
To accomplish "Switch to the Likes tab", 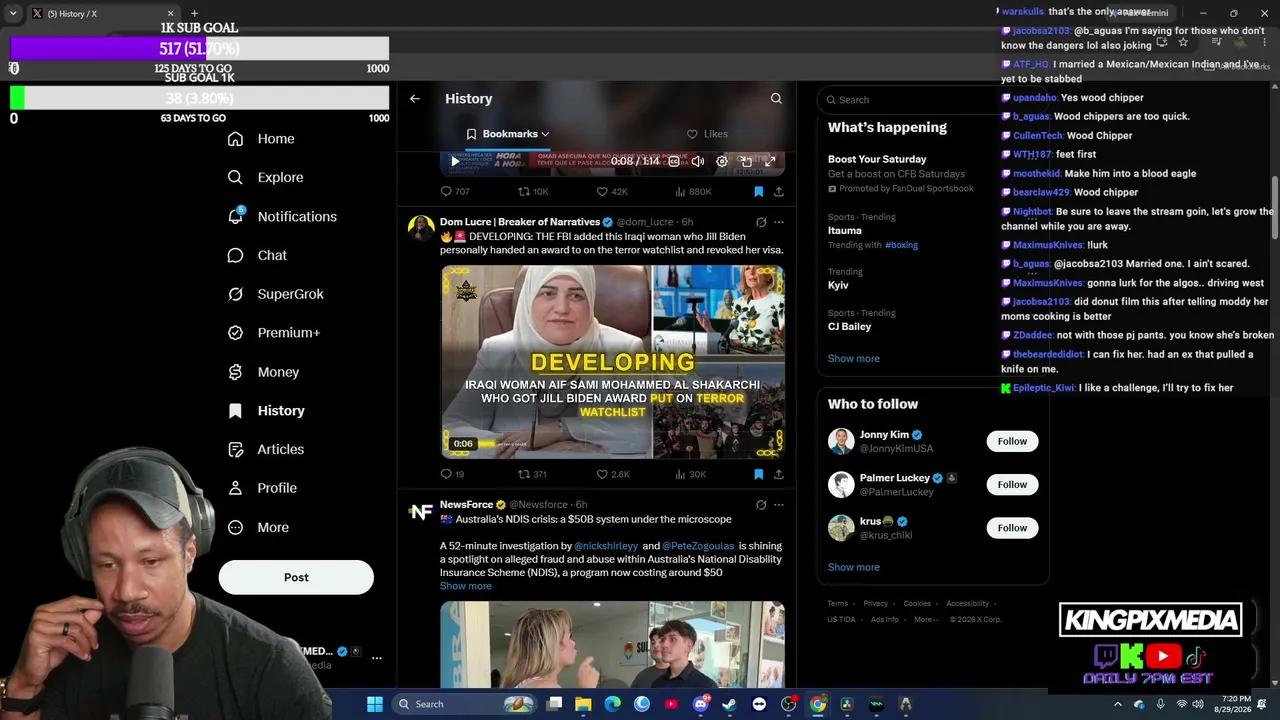I will click(707, 134).
